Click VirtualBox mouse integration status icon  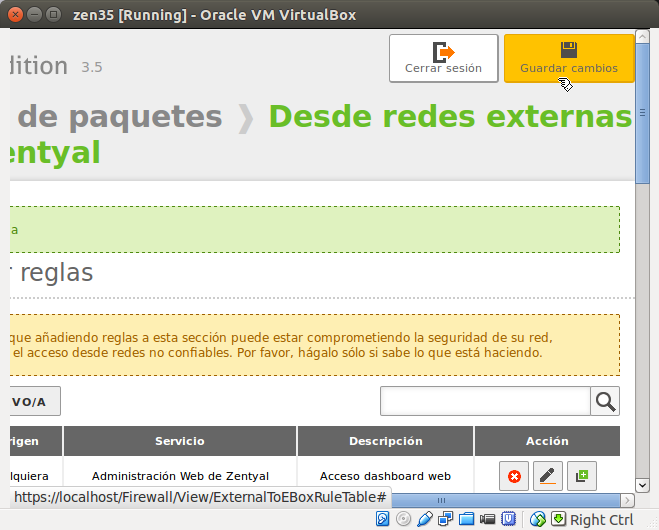(x=538, y=519)
